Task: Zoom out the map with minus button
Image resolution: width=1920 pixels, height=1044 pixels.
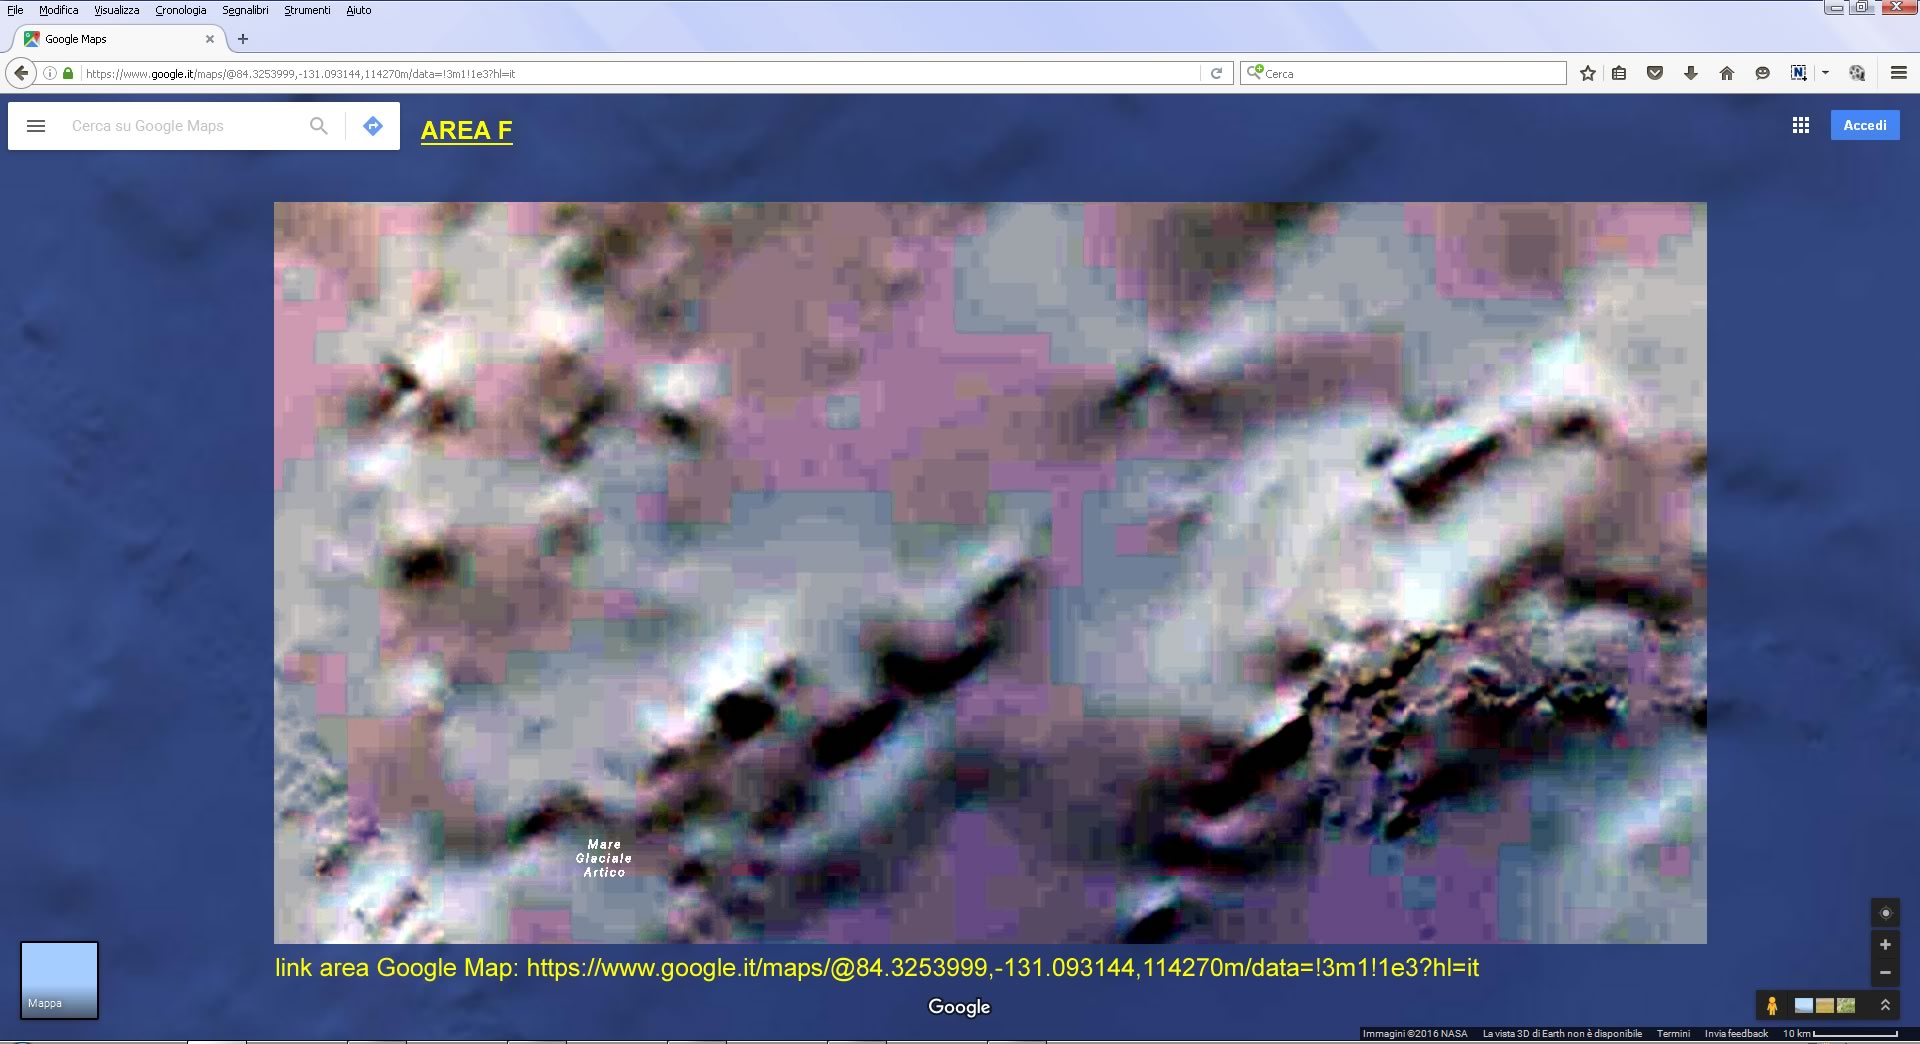Action: click(x=1885, y=972)
